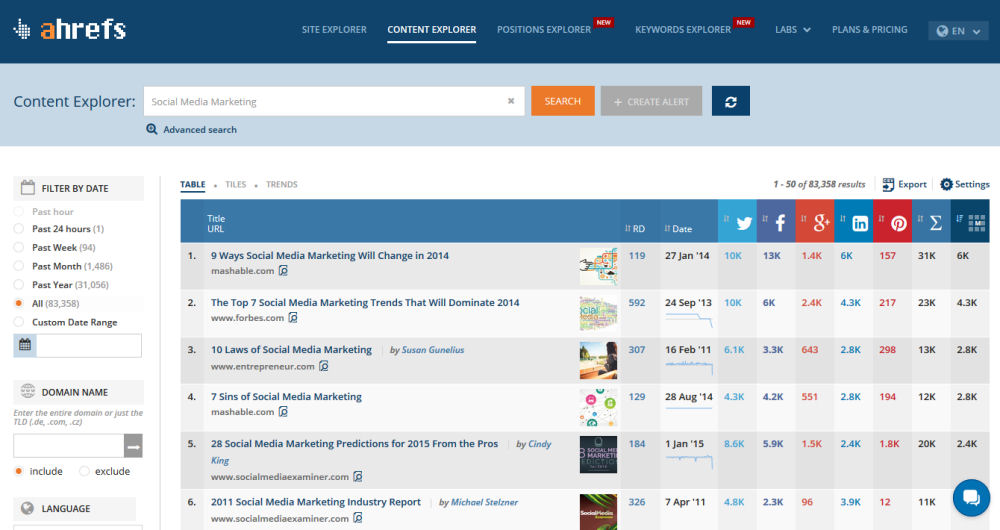The image size is (1000, 530).
Task: Open thumbnail of 2011 Industry Report
Action: click(x=598, y=512)
